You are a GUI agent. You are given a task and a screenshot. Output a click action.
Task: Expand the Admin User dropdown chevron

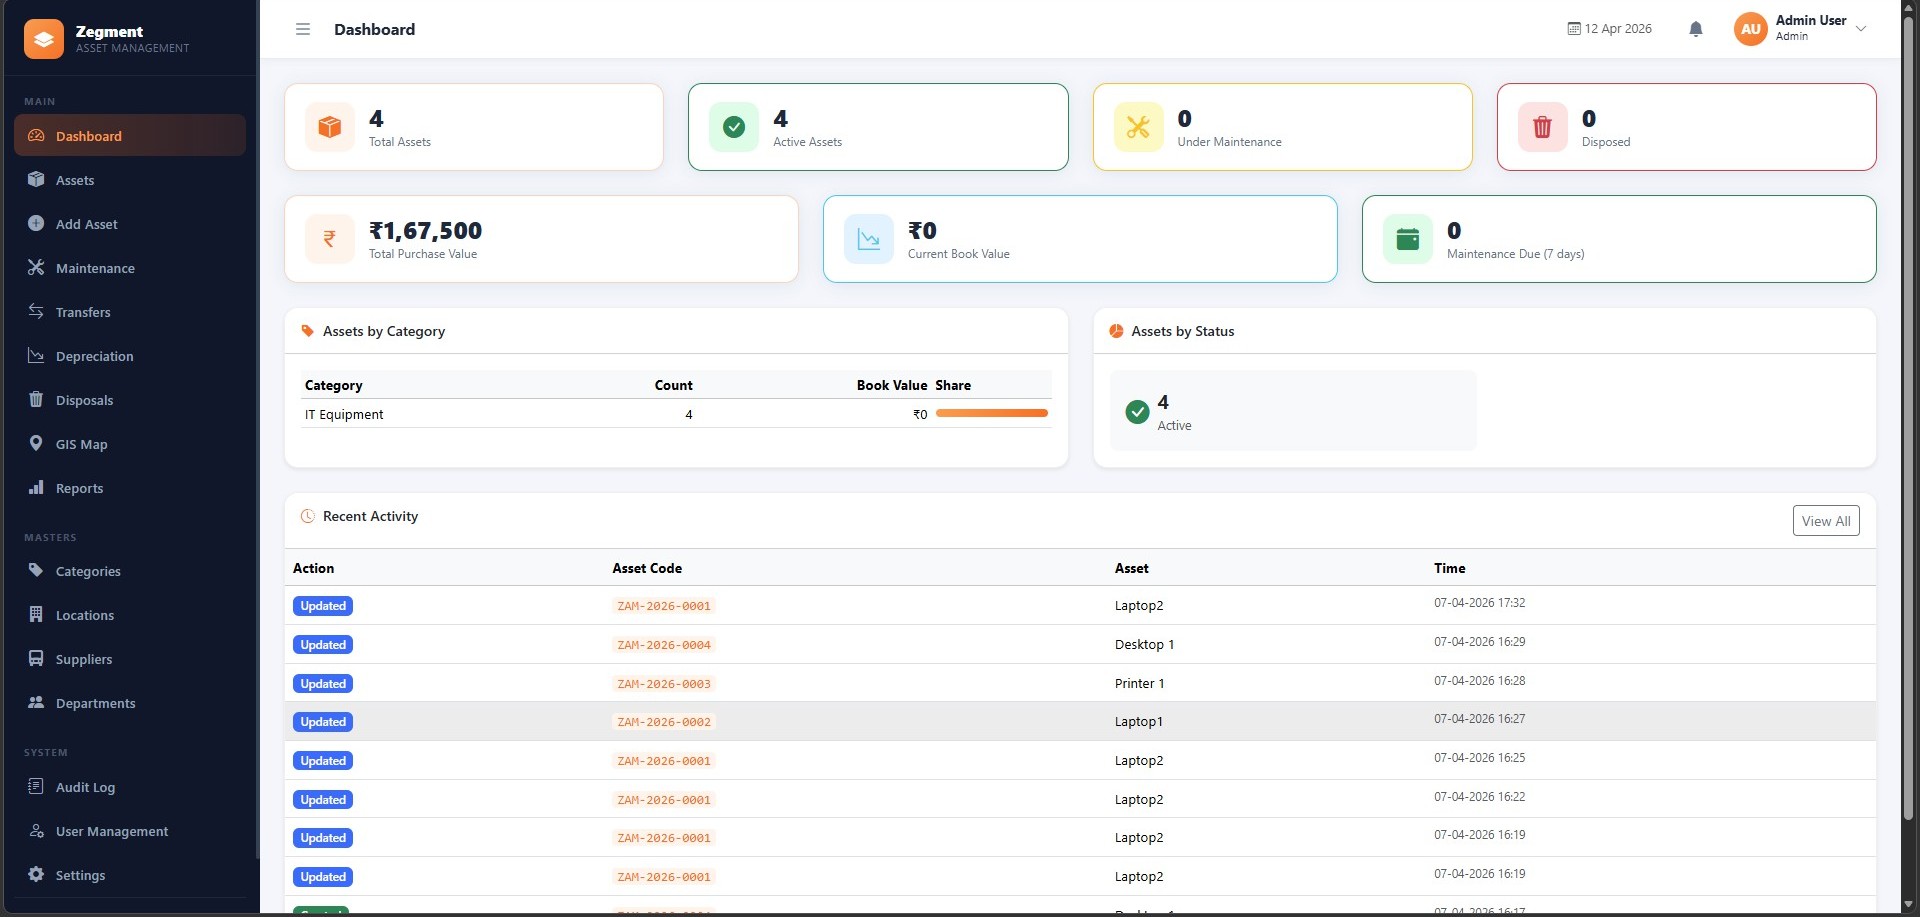click(1861, 29)
